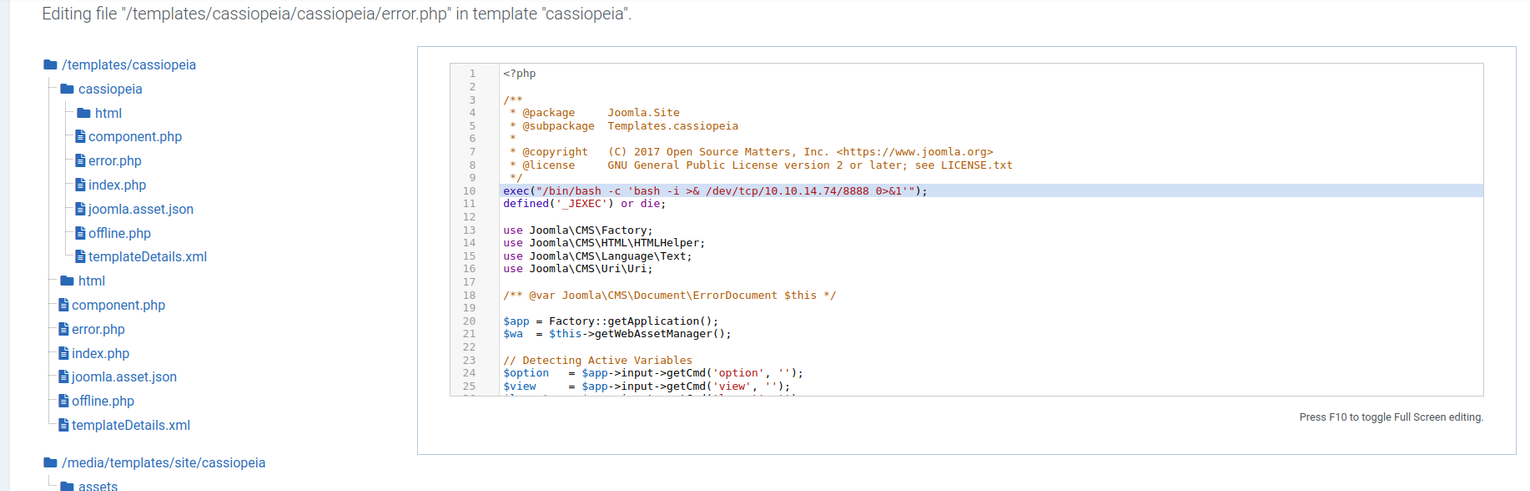Place cursor on "defined('_JEXEC') or die" line
Viewport: 1530px width, 491px height.
(584, 204)
